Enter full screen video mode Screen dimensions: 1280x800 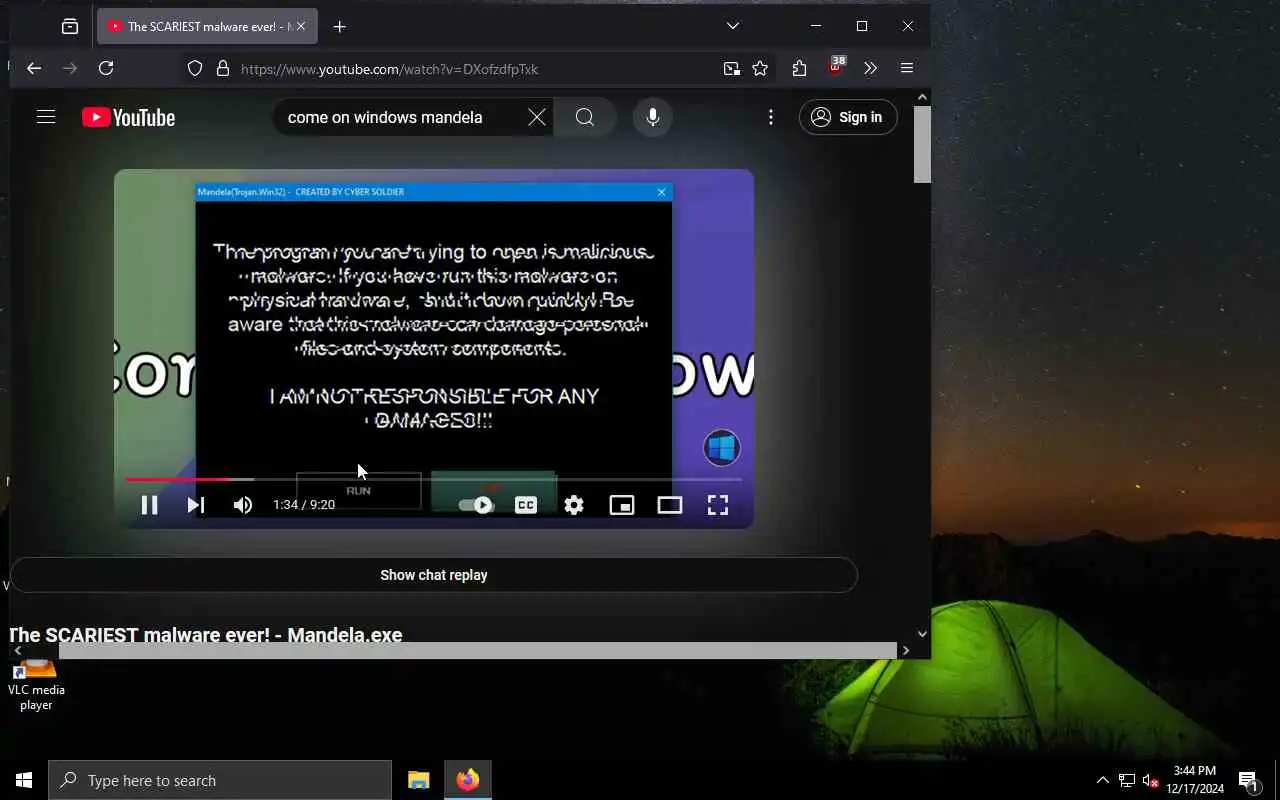[718, 505]
